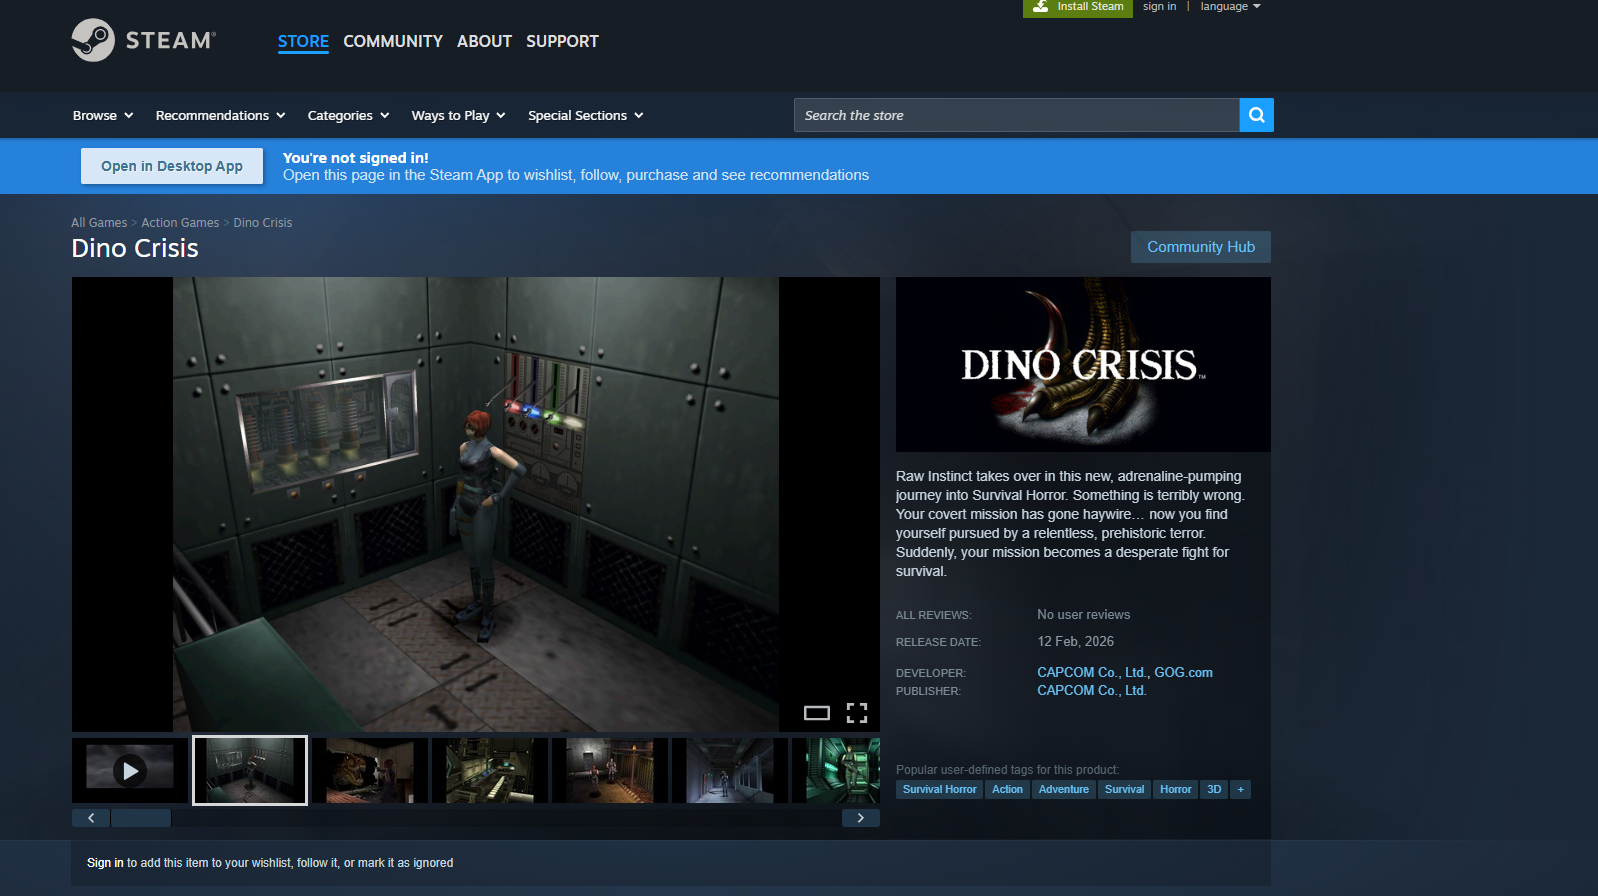1598x896 pixels.
Task: Expand the Recommendations menu
Action: point(221,115)
